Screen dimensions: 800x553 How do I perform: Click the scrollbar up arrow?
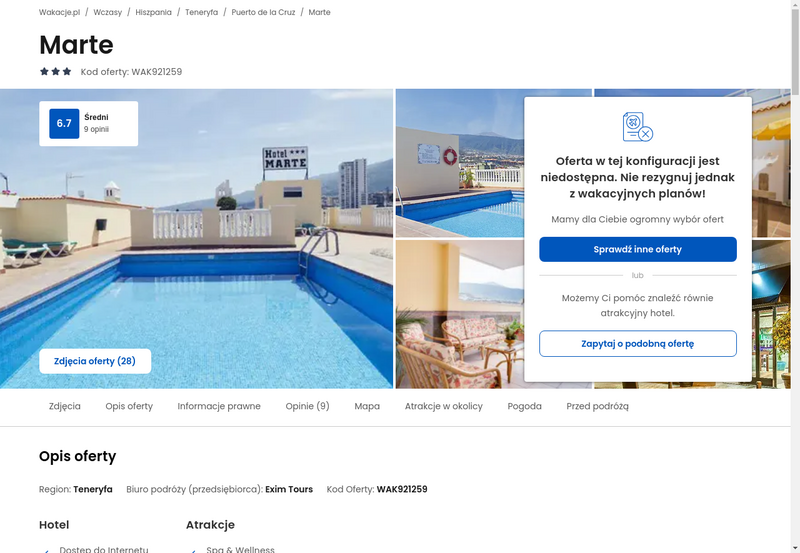795,4
